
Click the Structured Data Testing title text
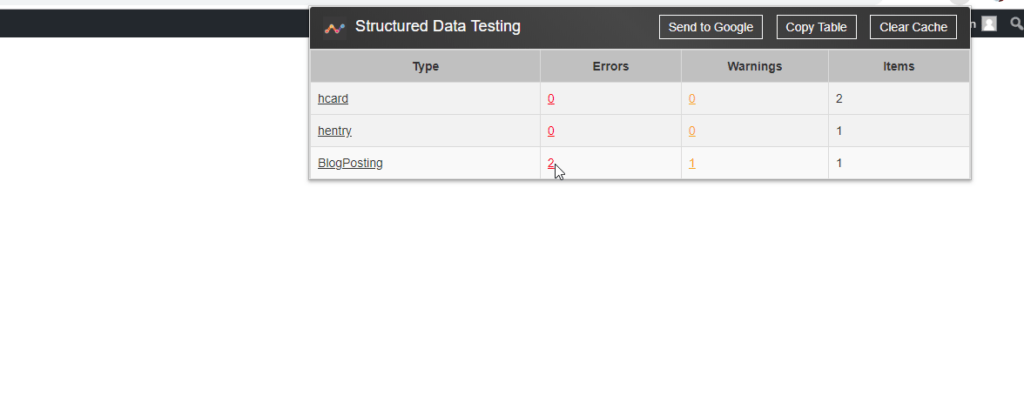coord(437,27)
